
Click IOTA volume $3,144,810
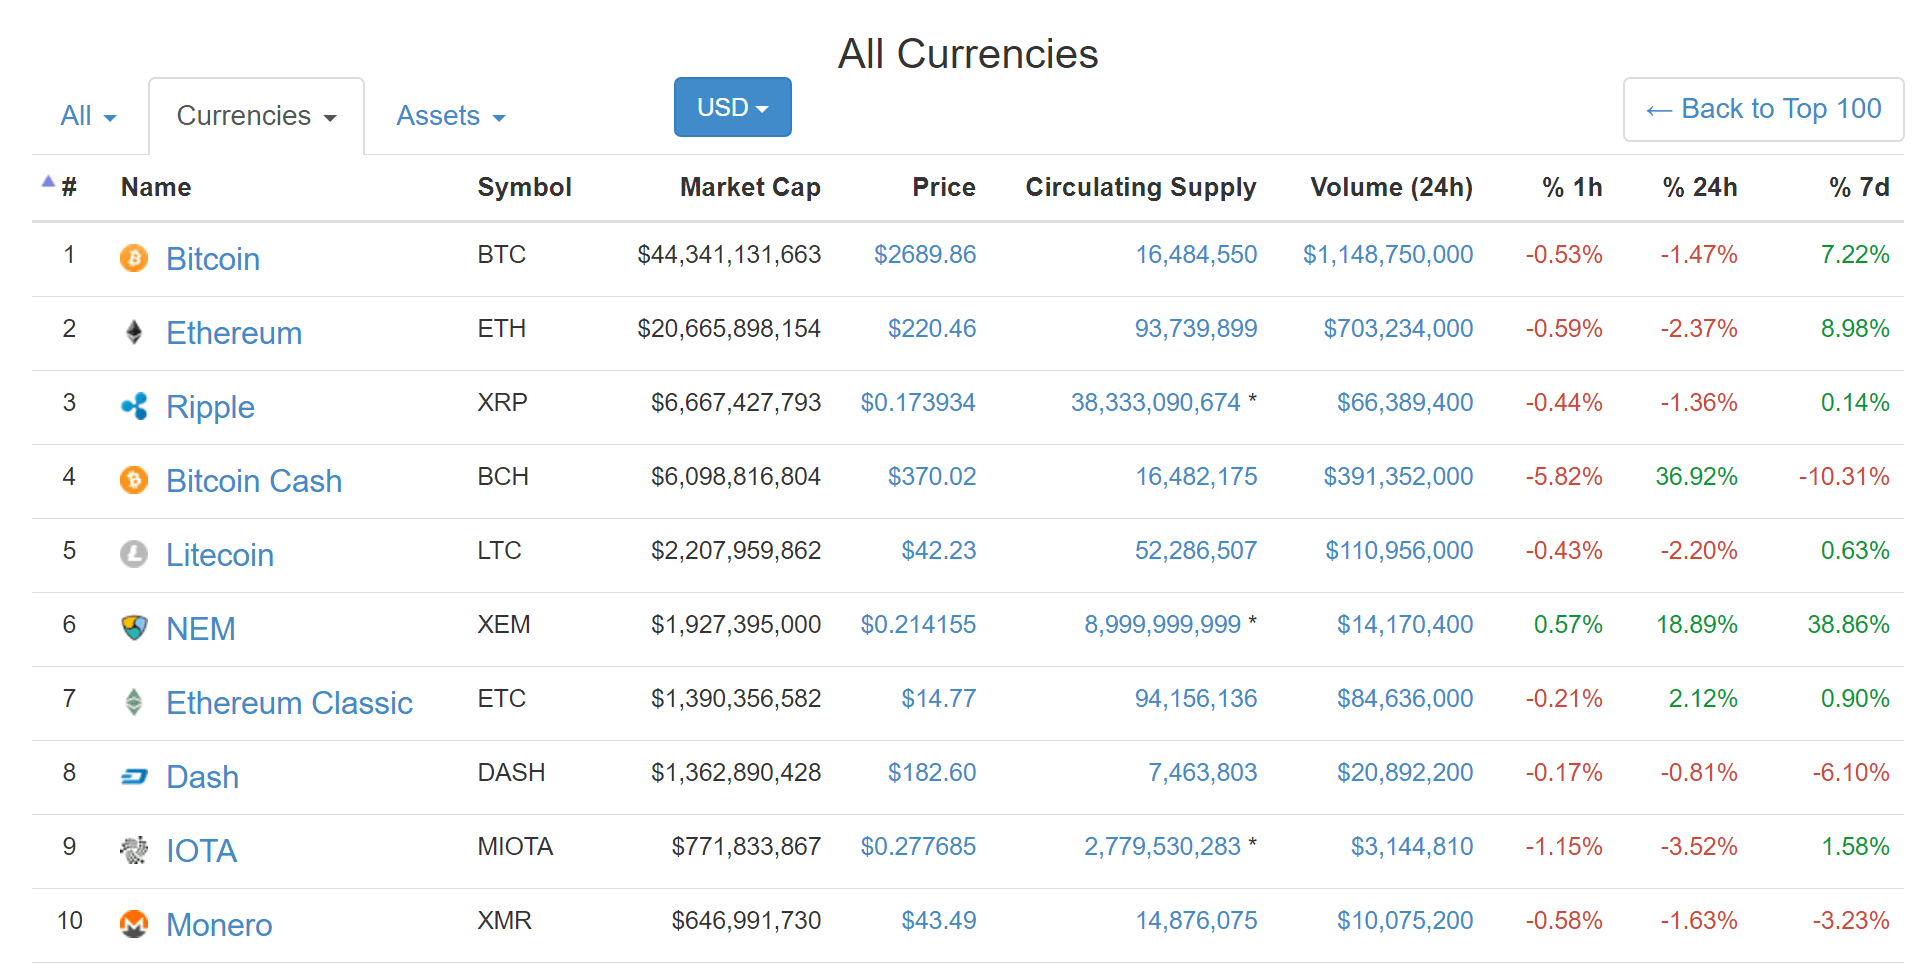[x=1412, y=847]
